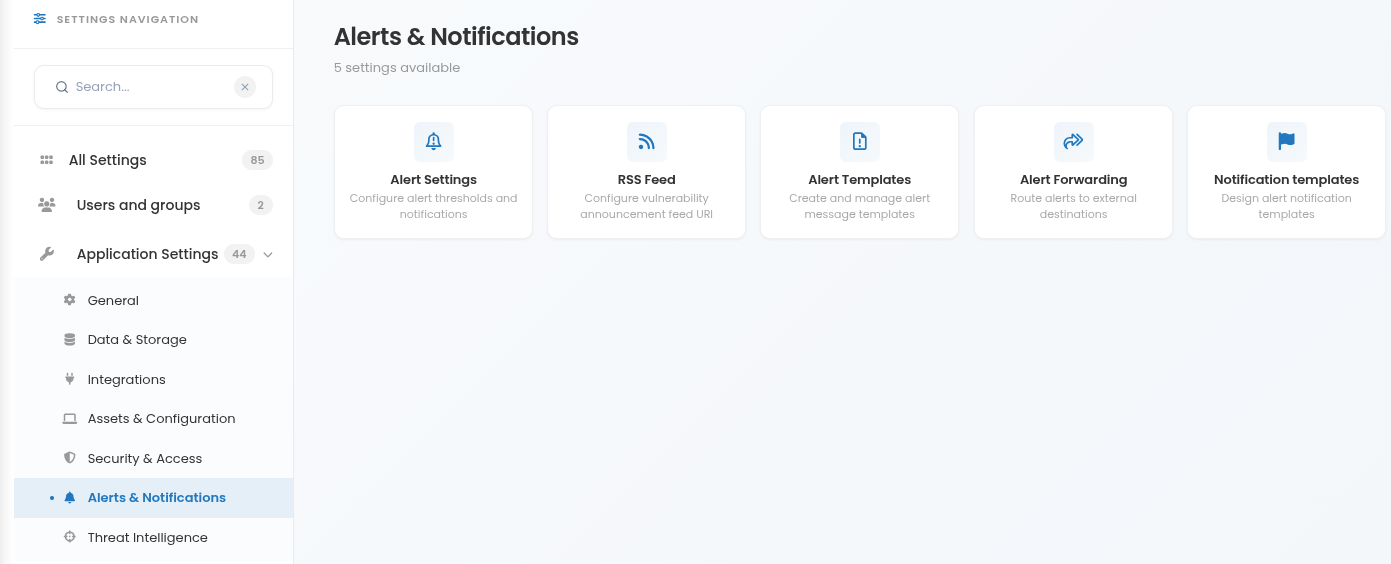
Task: Click the Notification templates flag icon
Action: click(1287, 142)
